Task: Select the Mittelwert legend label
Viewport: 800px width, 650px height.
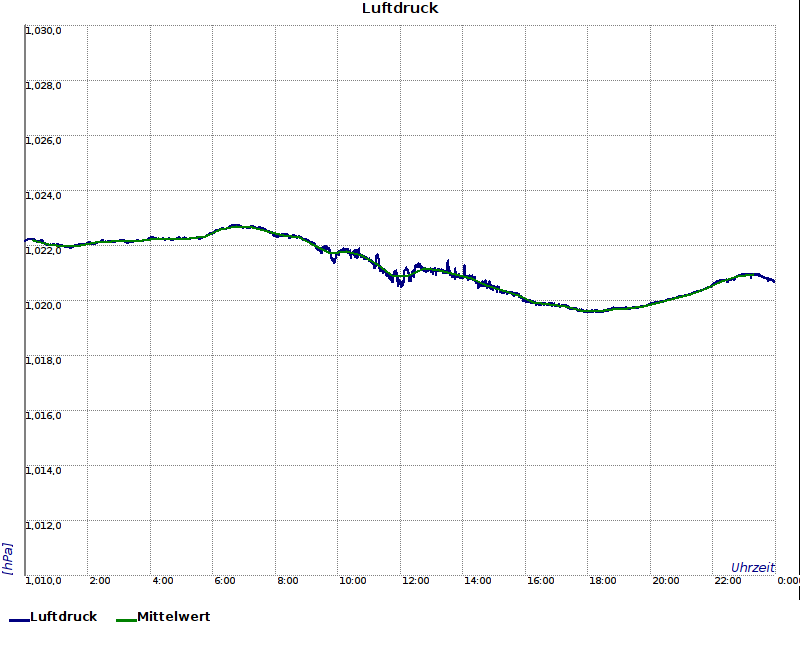Action: pos(173,617)
